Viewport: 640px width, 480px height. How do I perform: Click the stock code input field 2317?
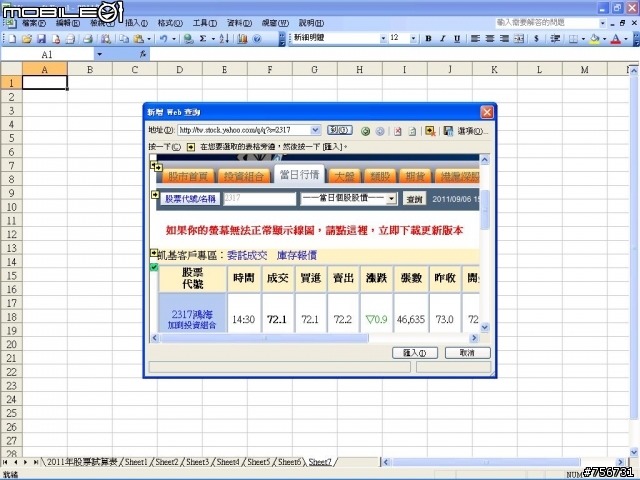(259, 199)
